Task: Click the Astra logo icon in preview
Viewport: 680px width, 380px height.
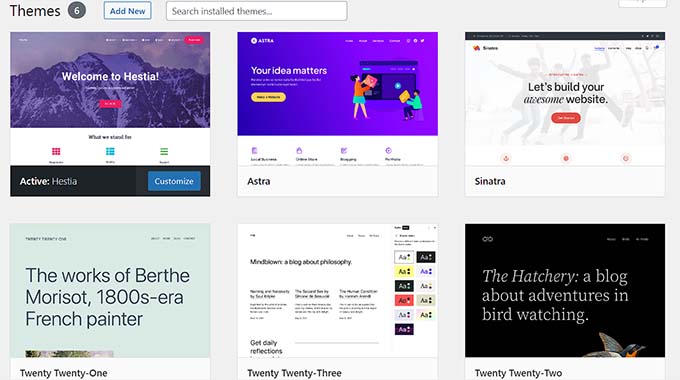Action: tap(254, 41)
